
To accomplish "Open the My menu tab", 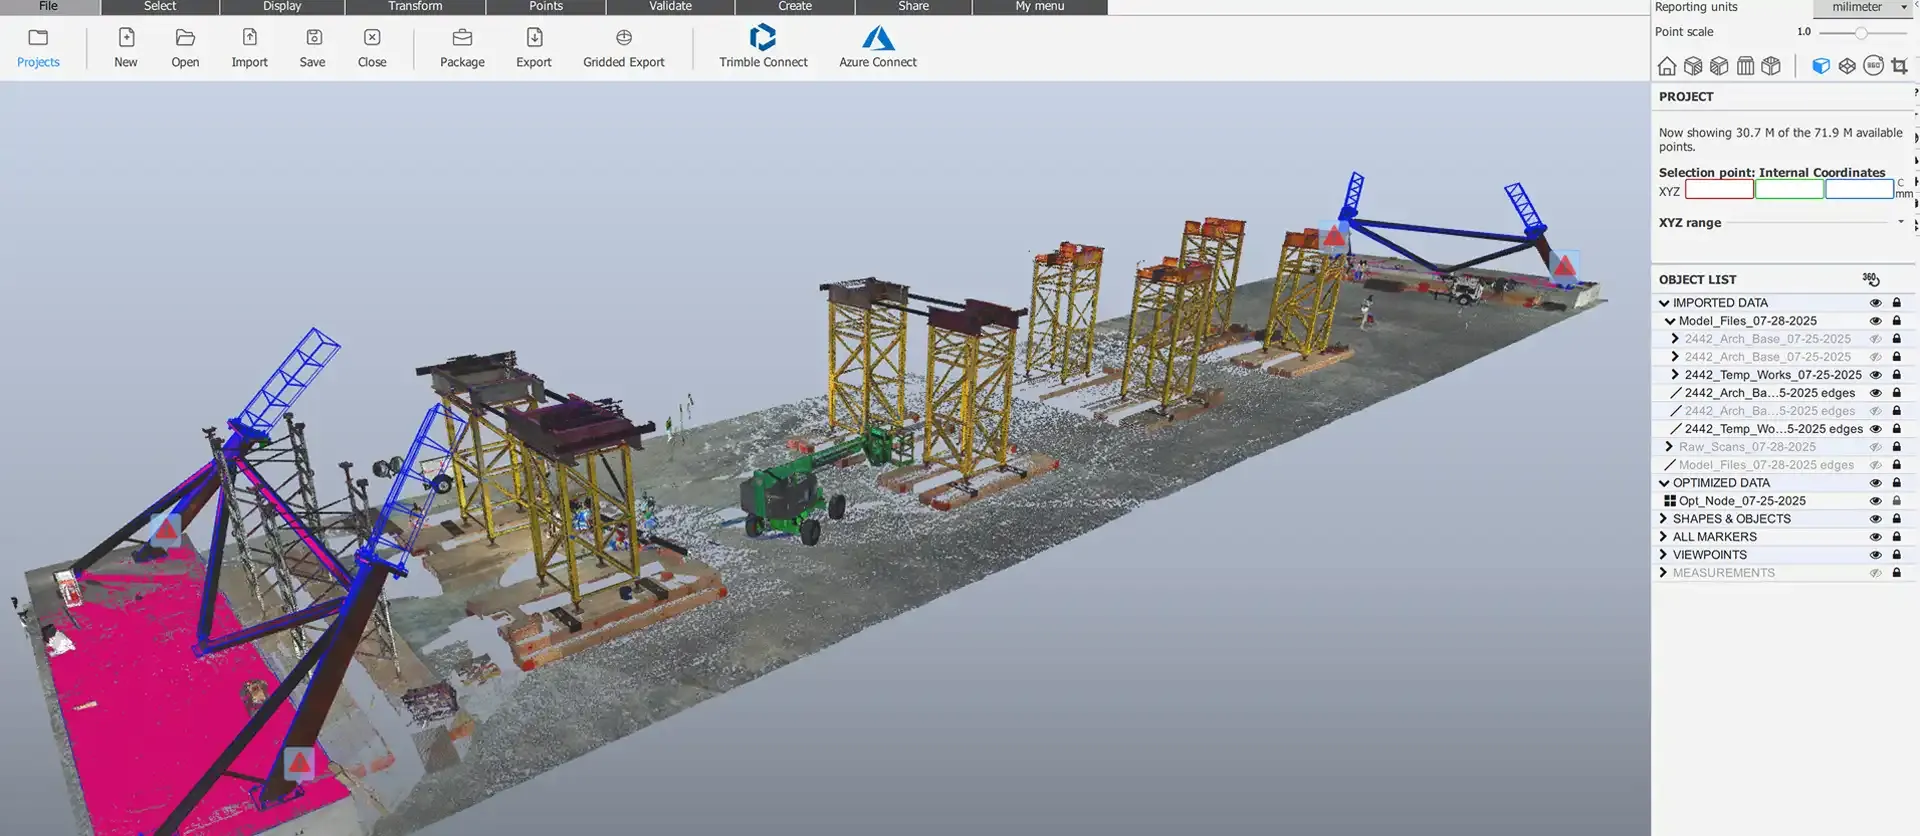I will [x=1040, y=6].
